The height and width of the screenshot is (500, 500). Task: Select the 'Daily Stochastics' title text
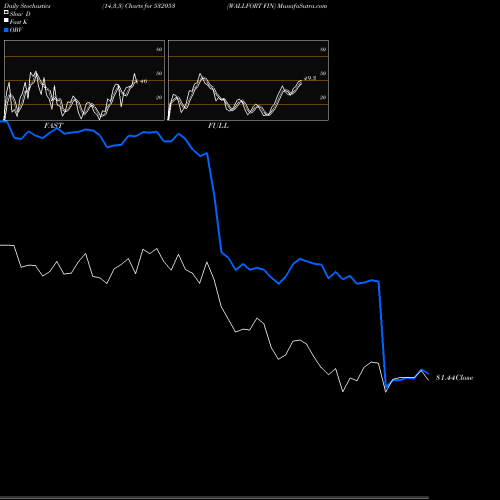pyautogui.click(x=27, y=6)
